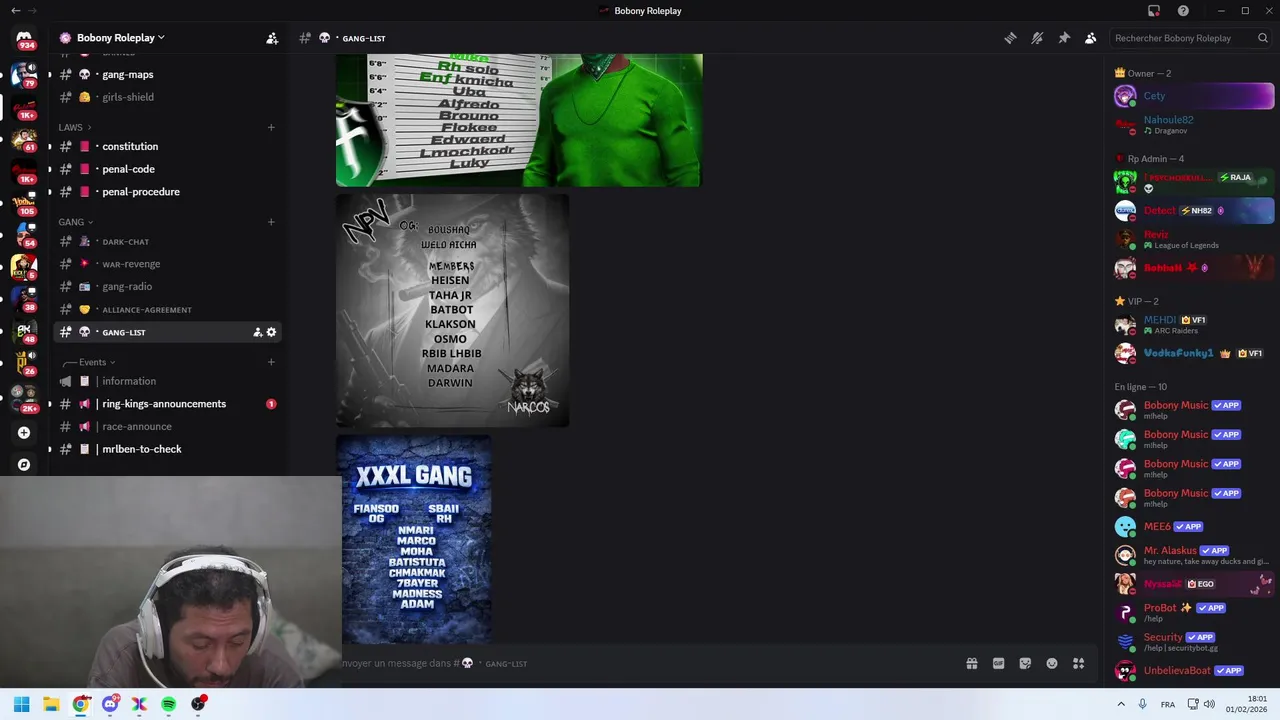Image resolution: width=1280 pixels, height=720 pixels.
Task: Open ring-kings-announcements channel
Action: click(167, 404)
